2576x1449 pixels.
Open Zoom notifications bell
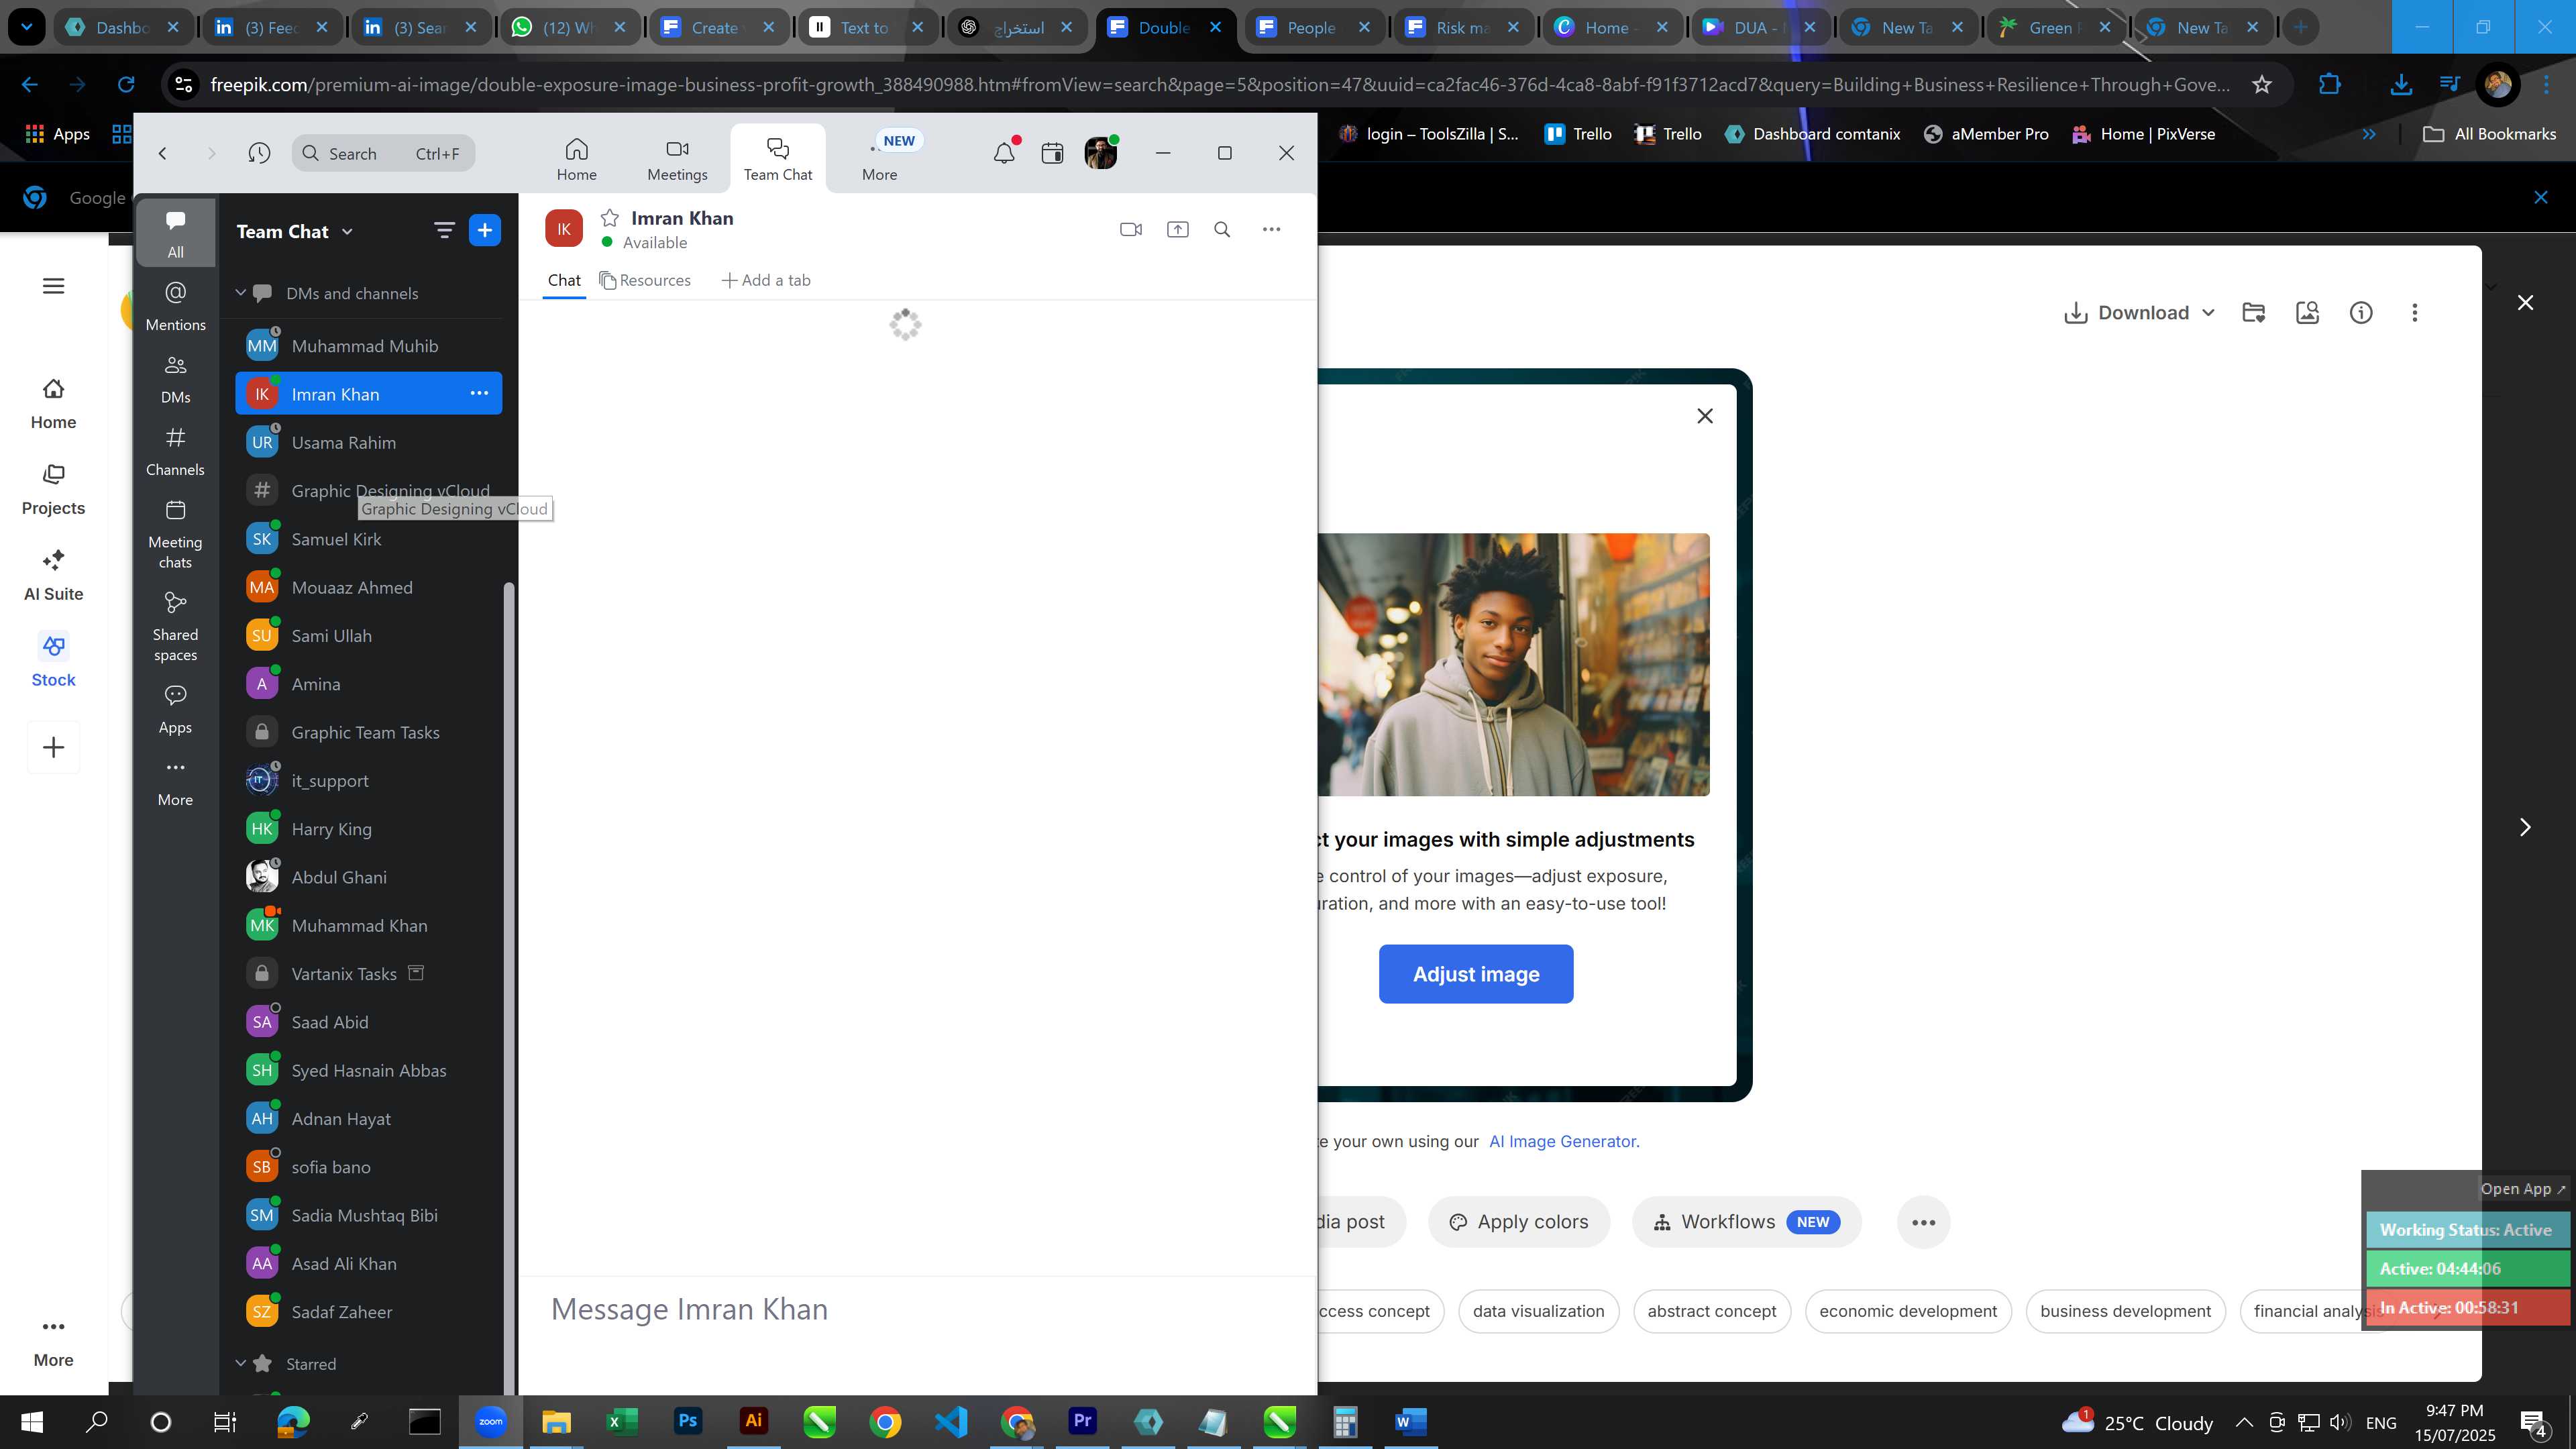tap(1004, 153)
